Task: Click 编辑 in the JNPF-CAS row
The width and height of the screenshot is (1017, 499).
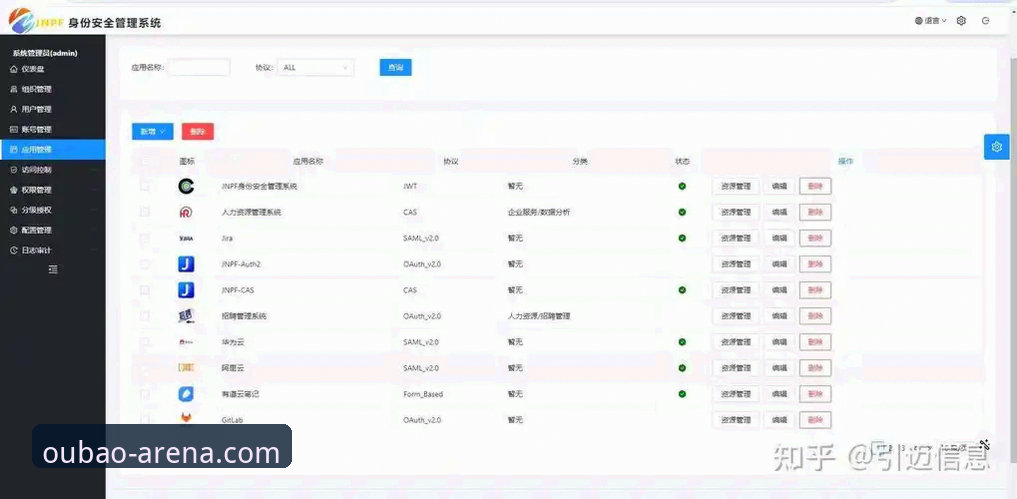Action: point(779,290)
